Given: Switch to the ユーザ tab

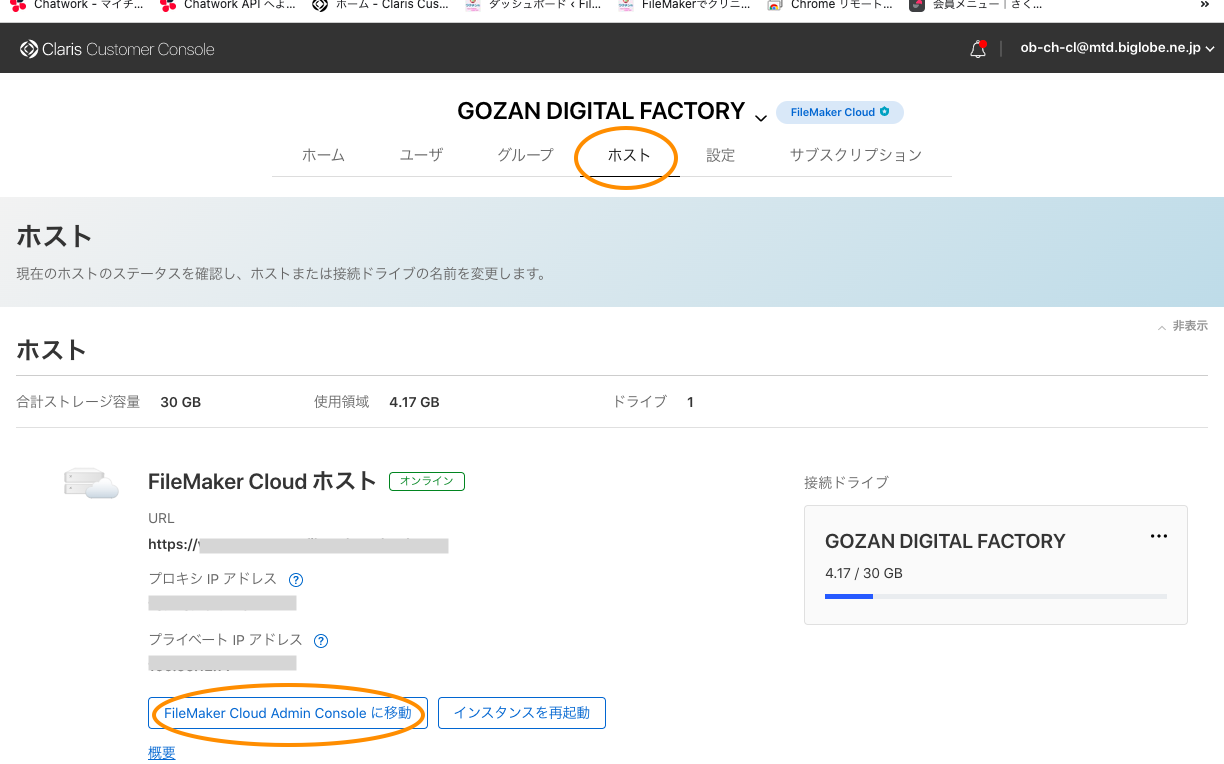Looking at the screenshot, I should [421, 155].
